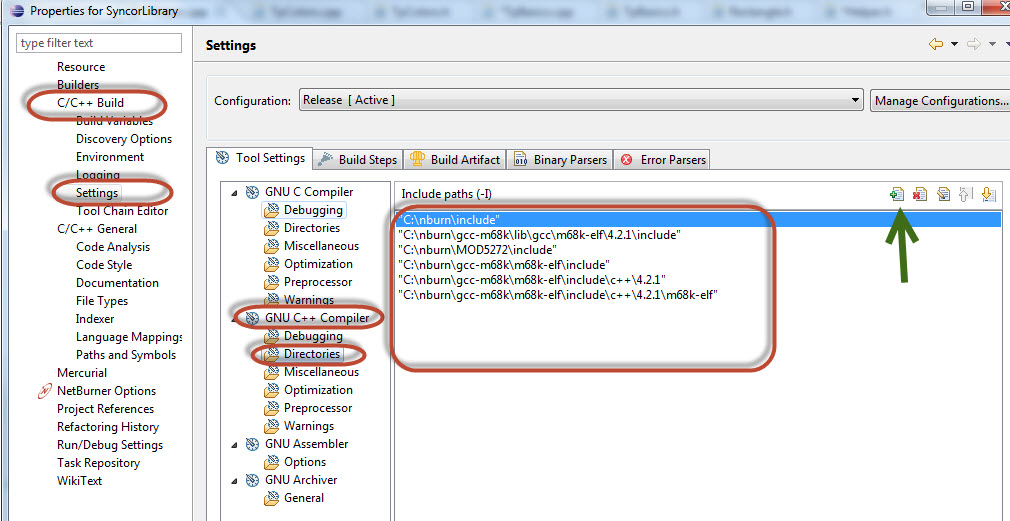This screenshot has height=521, width=1010.
Task: Select Debugging under GNU C Compiler
Action: coord(313,210)
